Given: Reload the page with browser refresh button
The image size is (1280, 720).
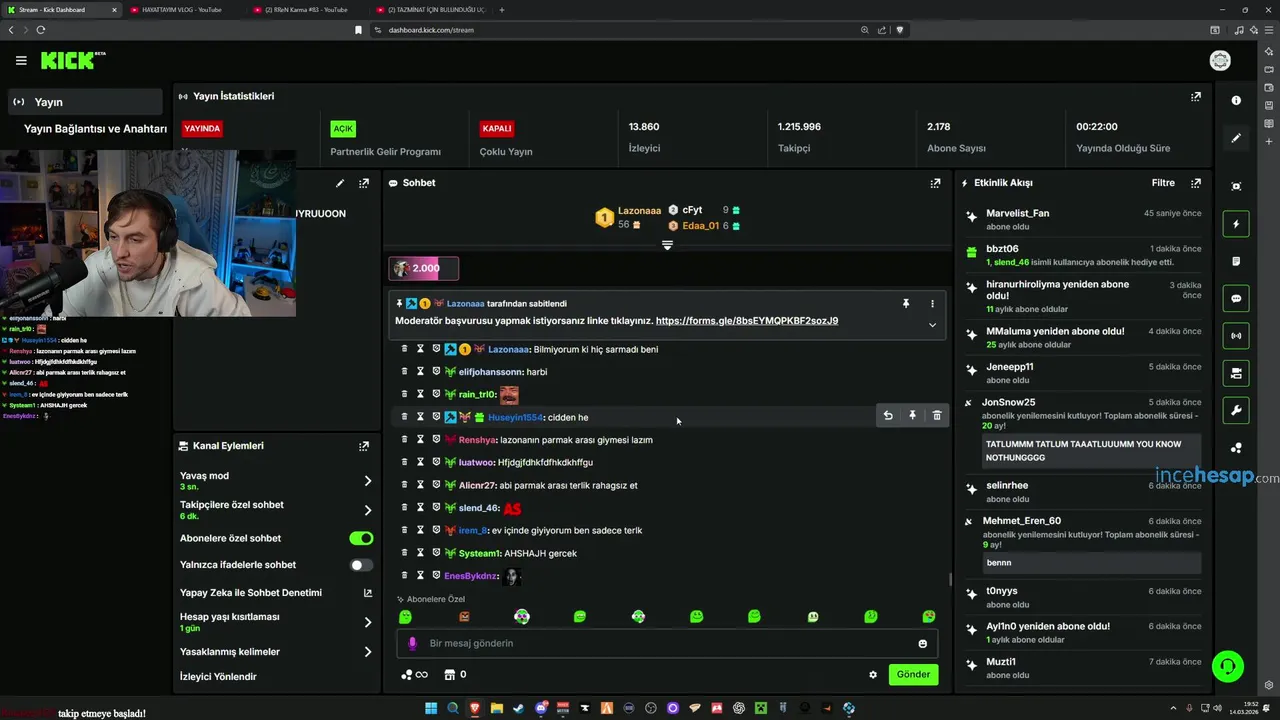Looking at the screenshot, I should pyautogui.click(x=41, y=30).
